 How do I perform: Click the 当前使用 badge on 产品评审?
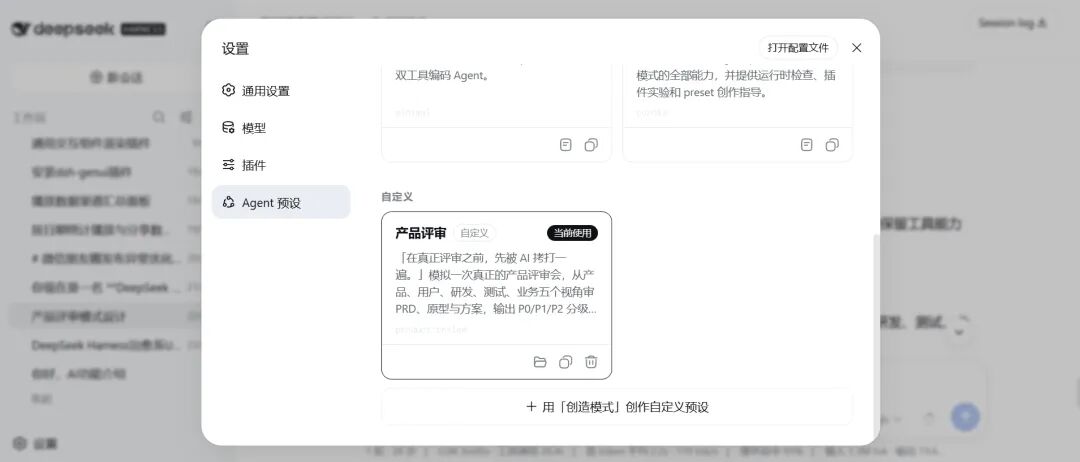[572, 233]
